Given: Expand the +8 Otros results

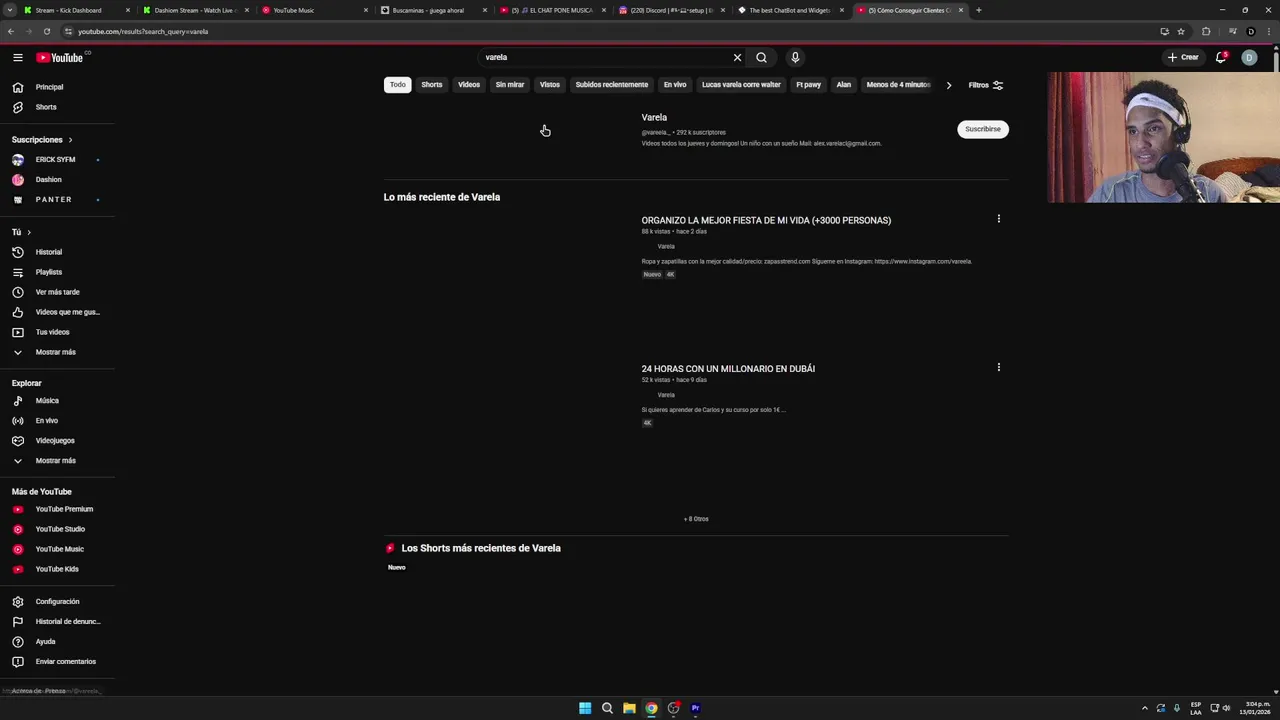Looking at the screenshot, I should (696, 519).
